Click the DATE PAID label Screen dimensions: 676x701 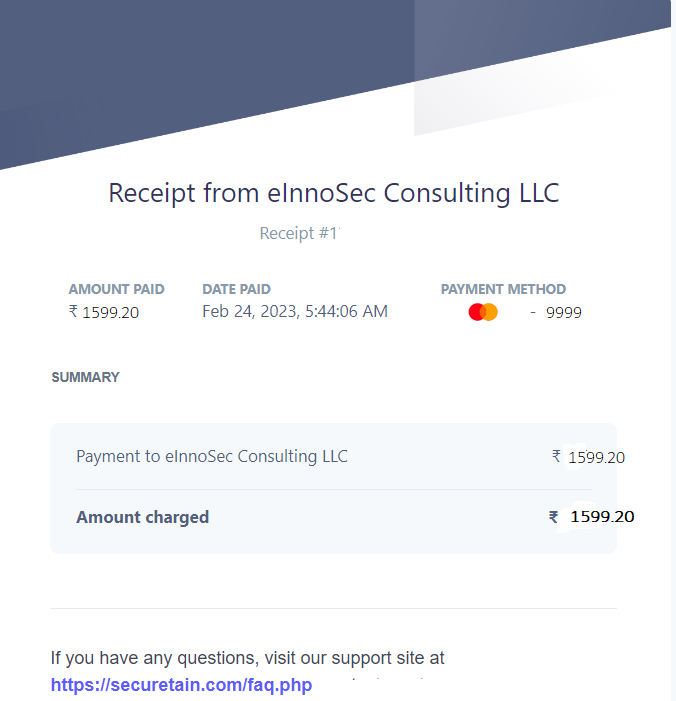pyautogui.click(x=236, y=289)
